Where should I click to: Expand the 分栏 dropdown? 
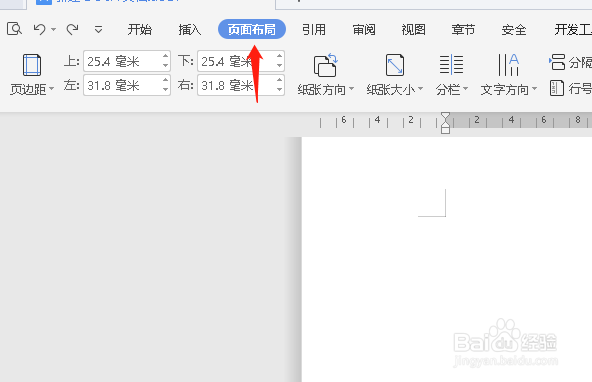(452, 89)
